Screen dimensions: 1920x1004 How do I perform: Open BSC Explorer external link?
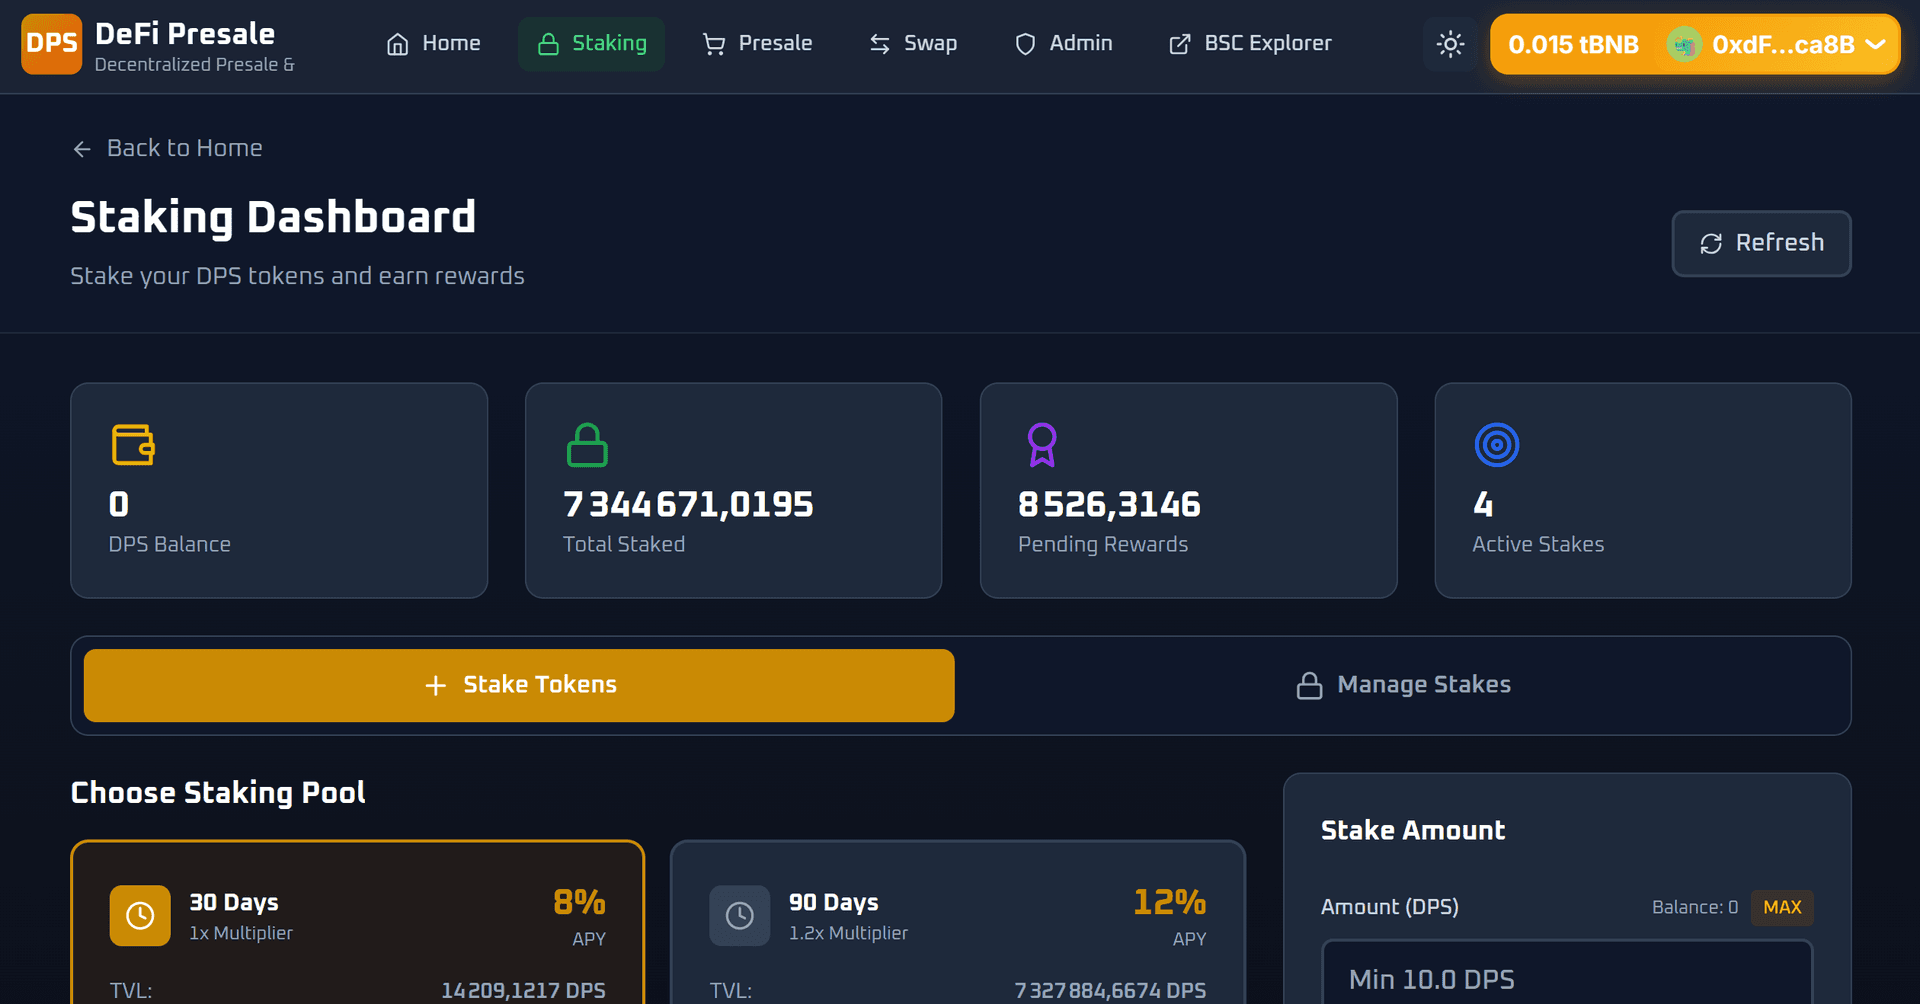1250,44
